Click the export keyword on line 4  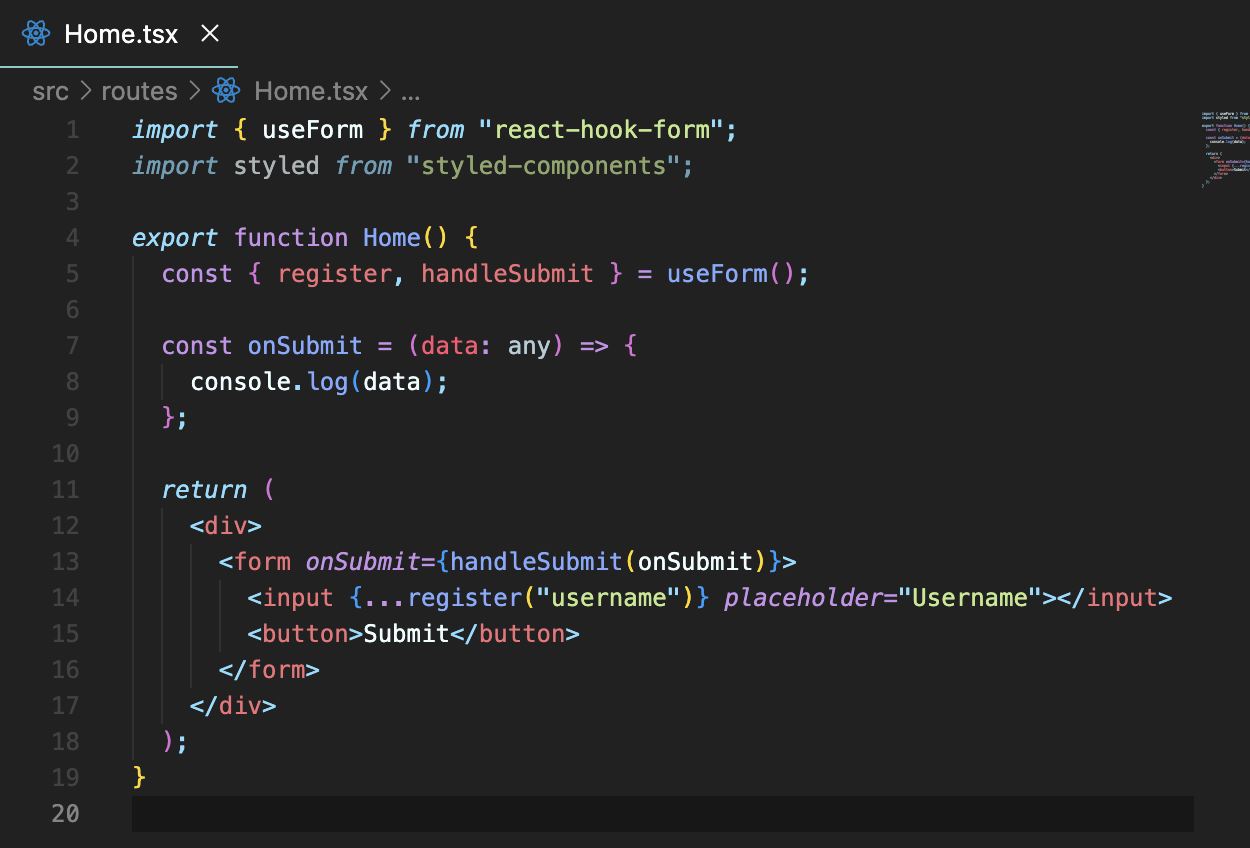coord(175,238)
